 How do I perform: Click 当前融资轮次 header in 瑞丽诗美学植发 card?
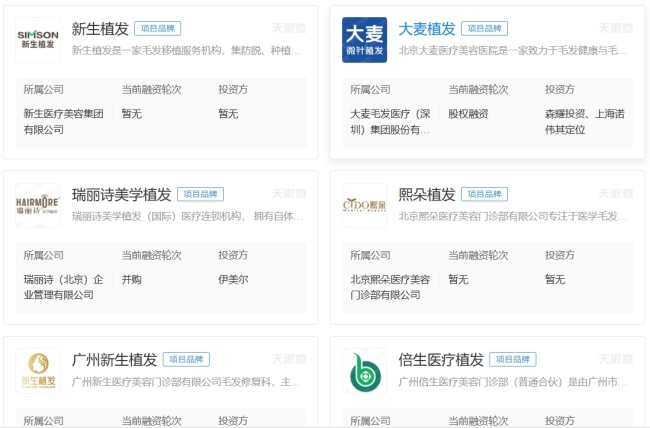click(x=151, y=255)
